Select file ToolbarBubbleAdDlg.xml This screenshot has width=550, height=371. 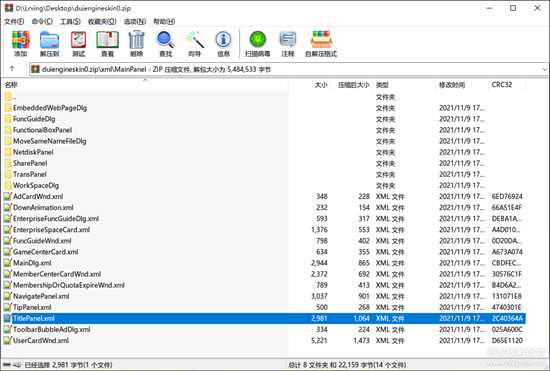point(264,330)
